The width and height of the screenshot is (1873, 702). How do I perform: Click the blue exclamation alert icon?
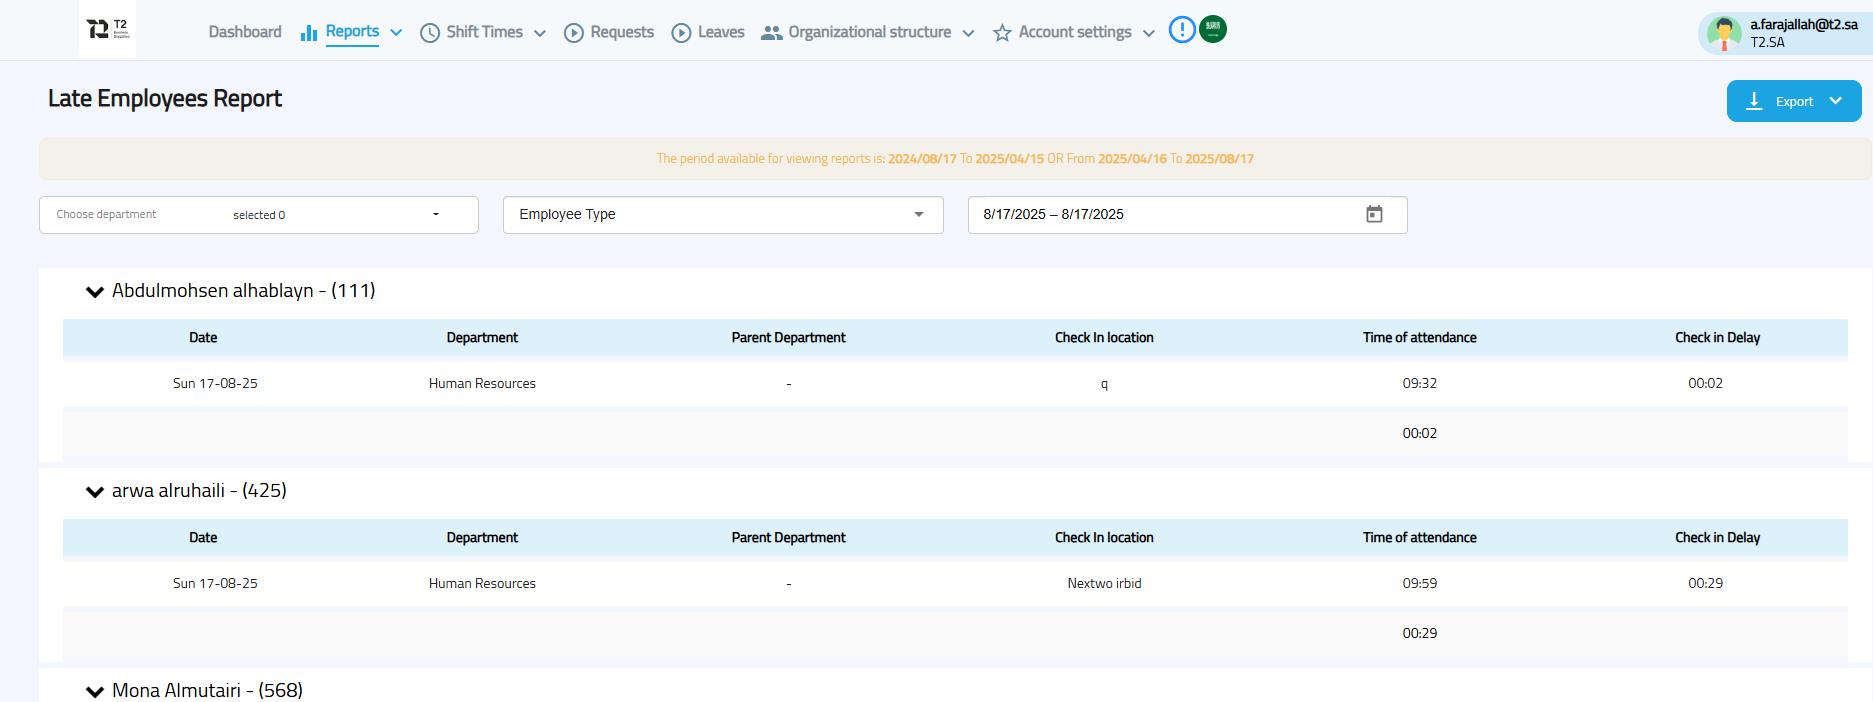tap(1182, 30)
